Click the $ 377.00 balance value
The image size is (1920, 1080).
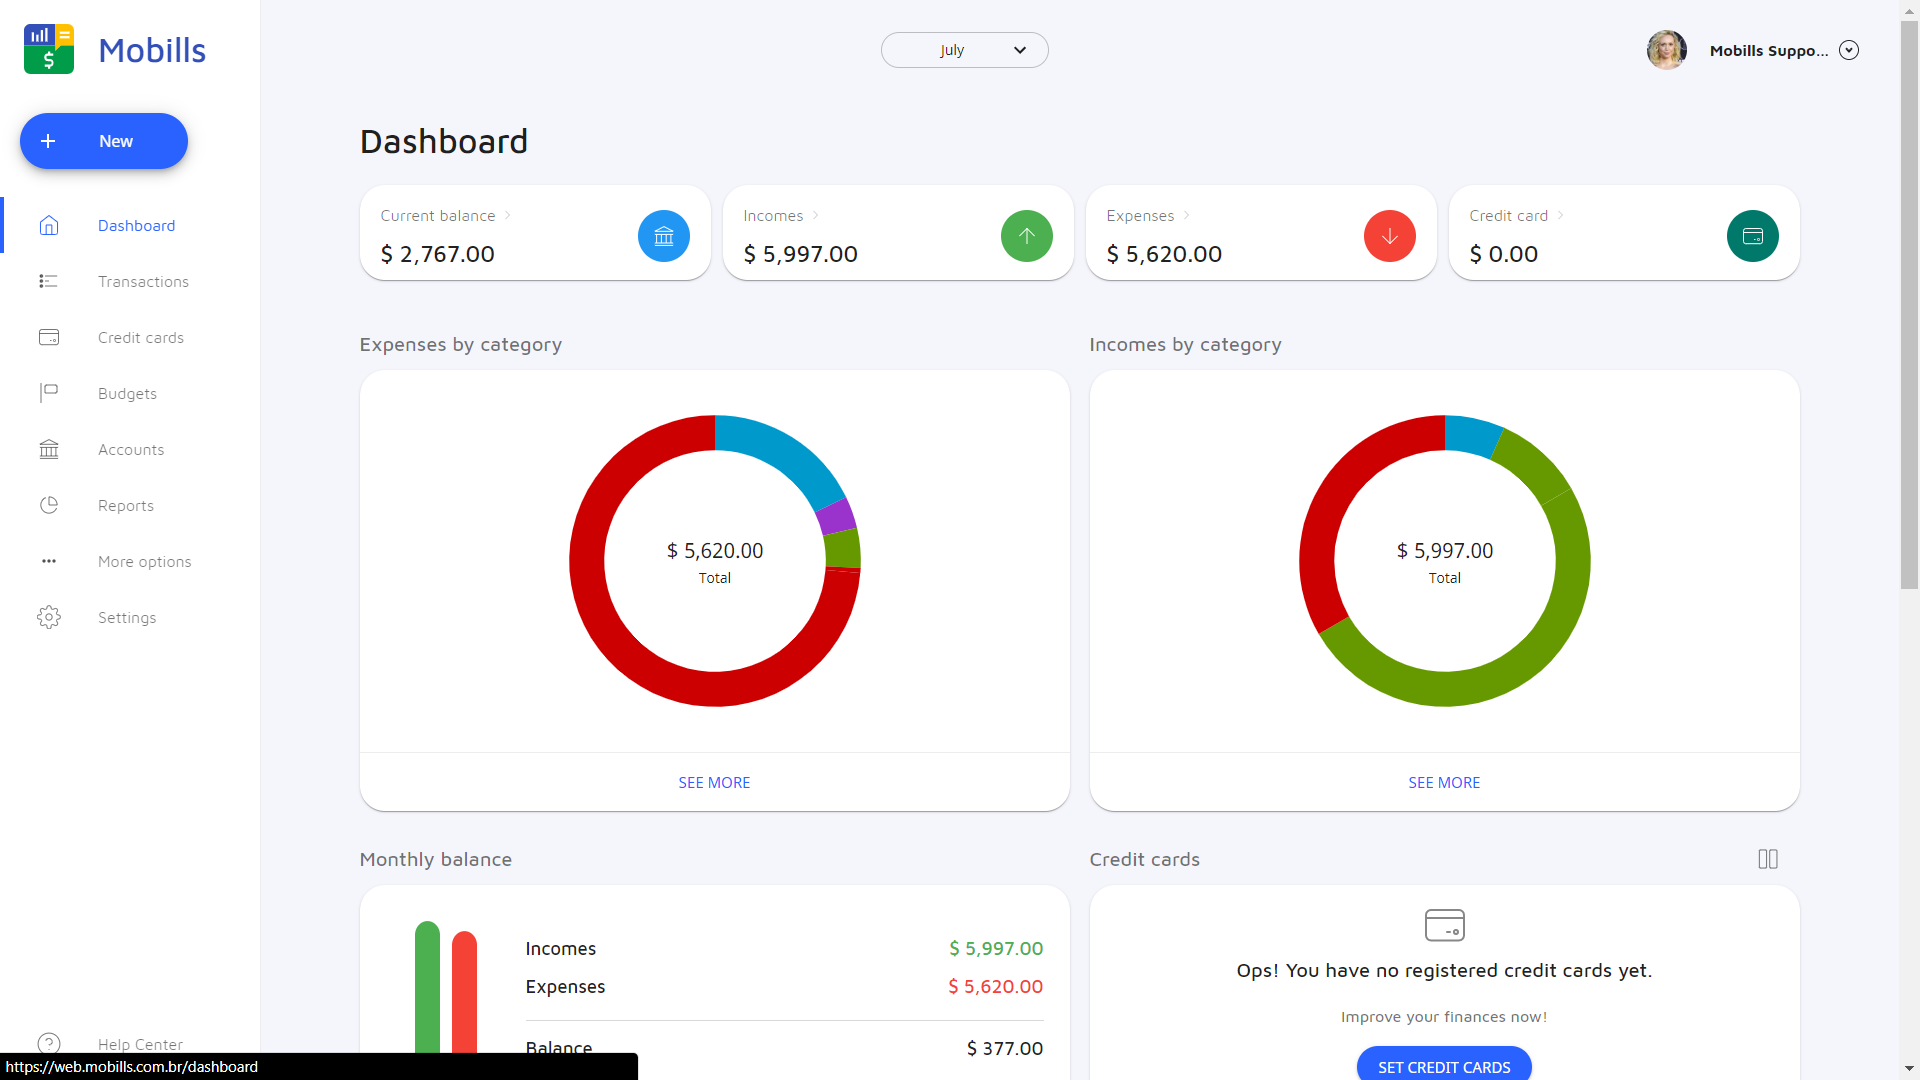pos(1005,1048)
